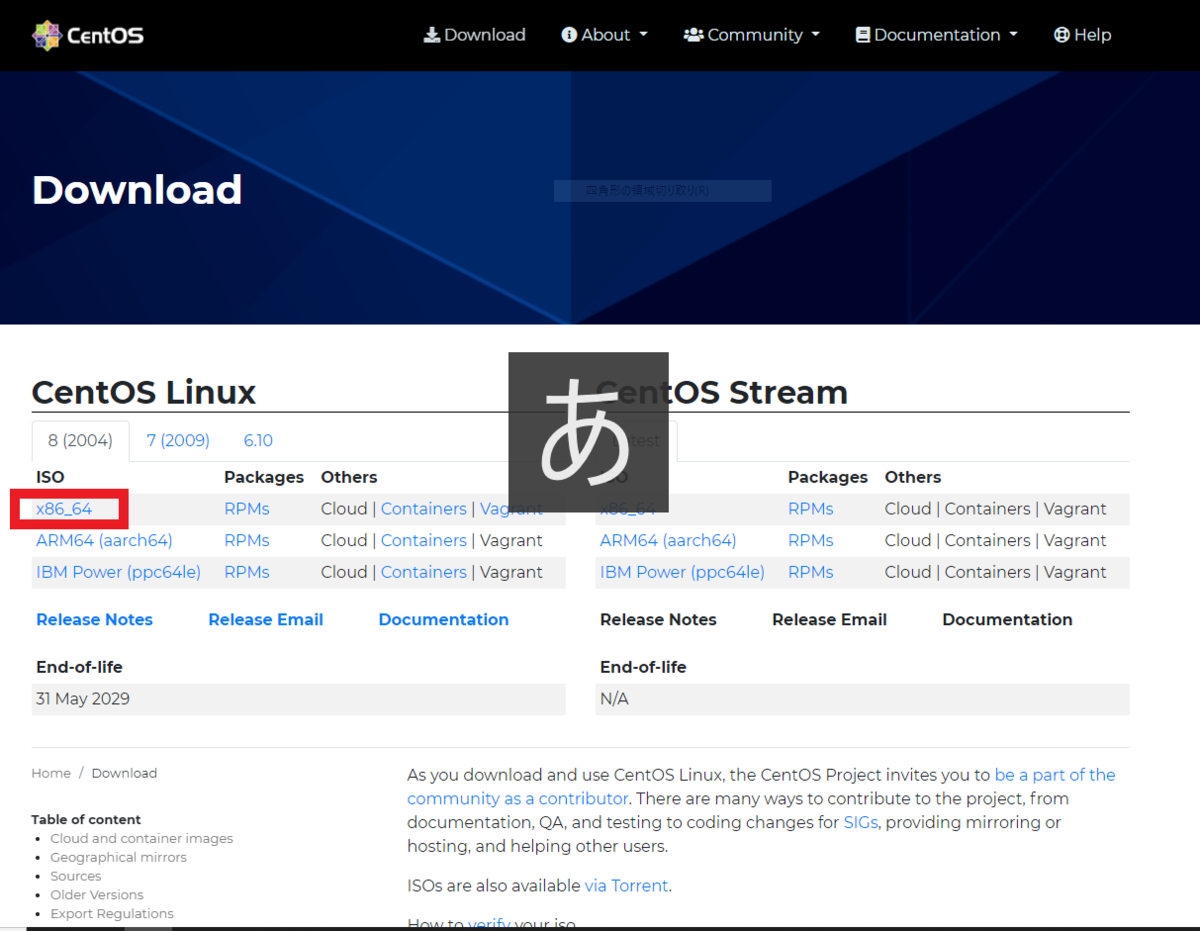Open RPMs for CentOS Stream ARM64 row
1200x931 pixels.
tap(811, 541)
